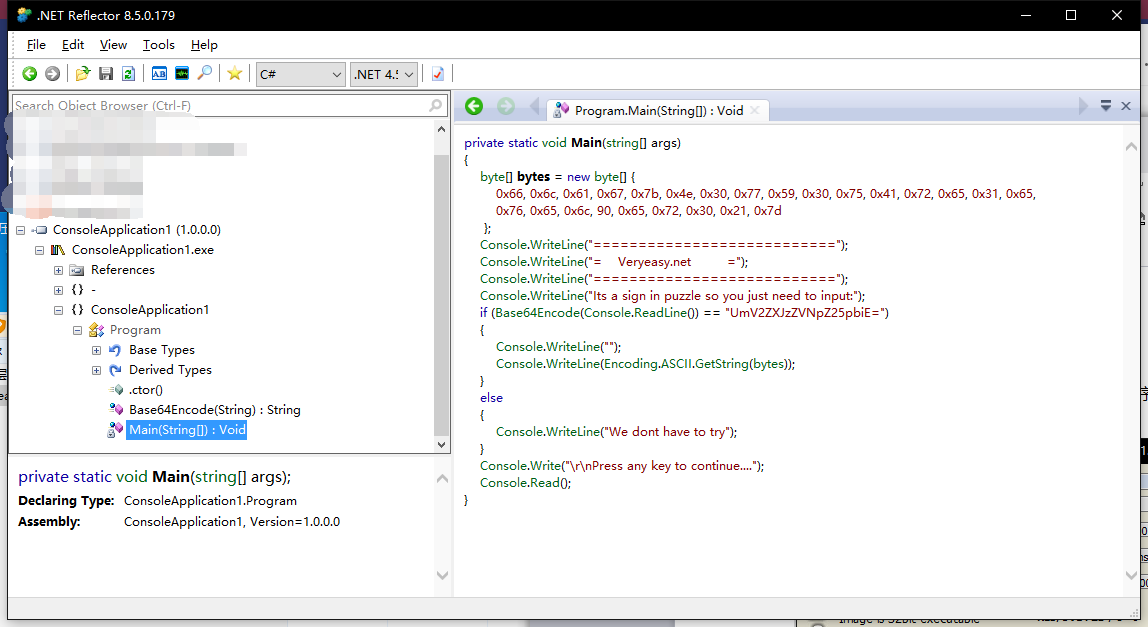Click the tab strip left triangle arrow
The height and width of the screenshot is (627, 1148).
534,107
